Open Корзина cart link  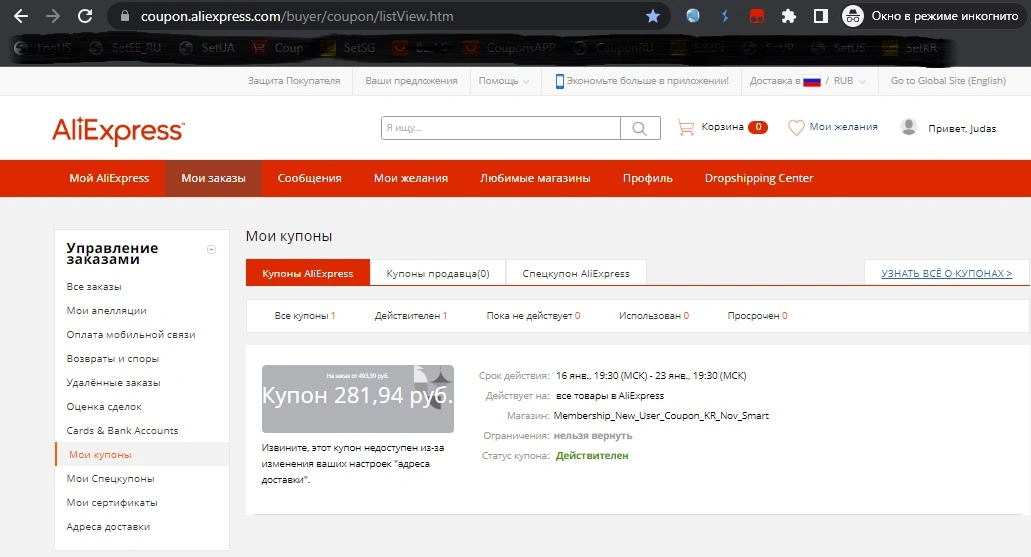(722, 126)
